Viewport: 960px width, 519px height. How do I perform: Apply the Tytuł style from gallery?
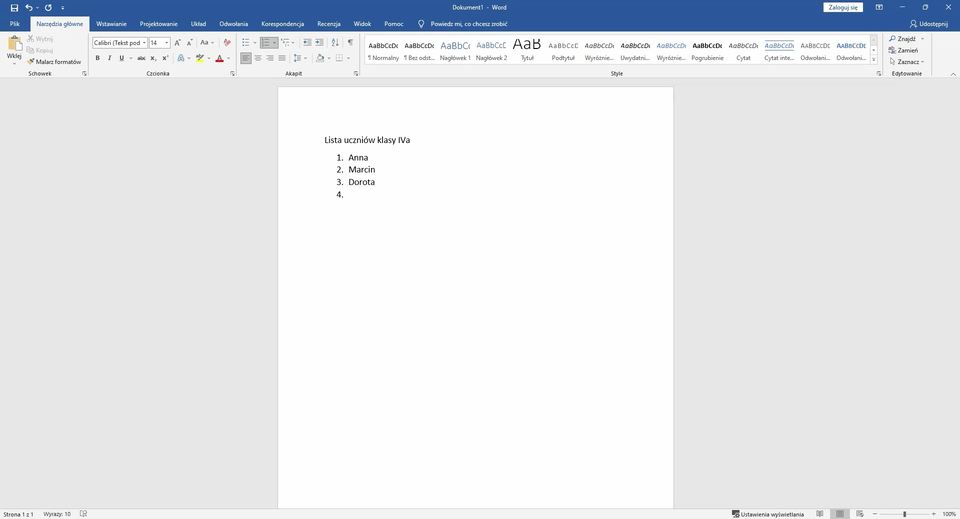click(x=527, y=48)
